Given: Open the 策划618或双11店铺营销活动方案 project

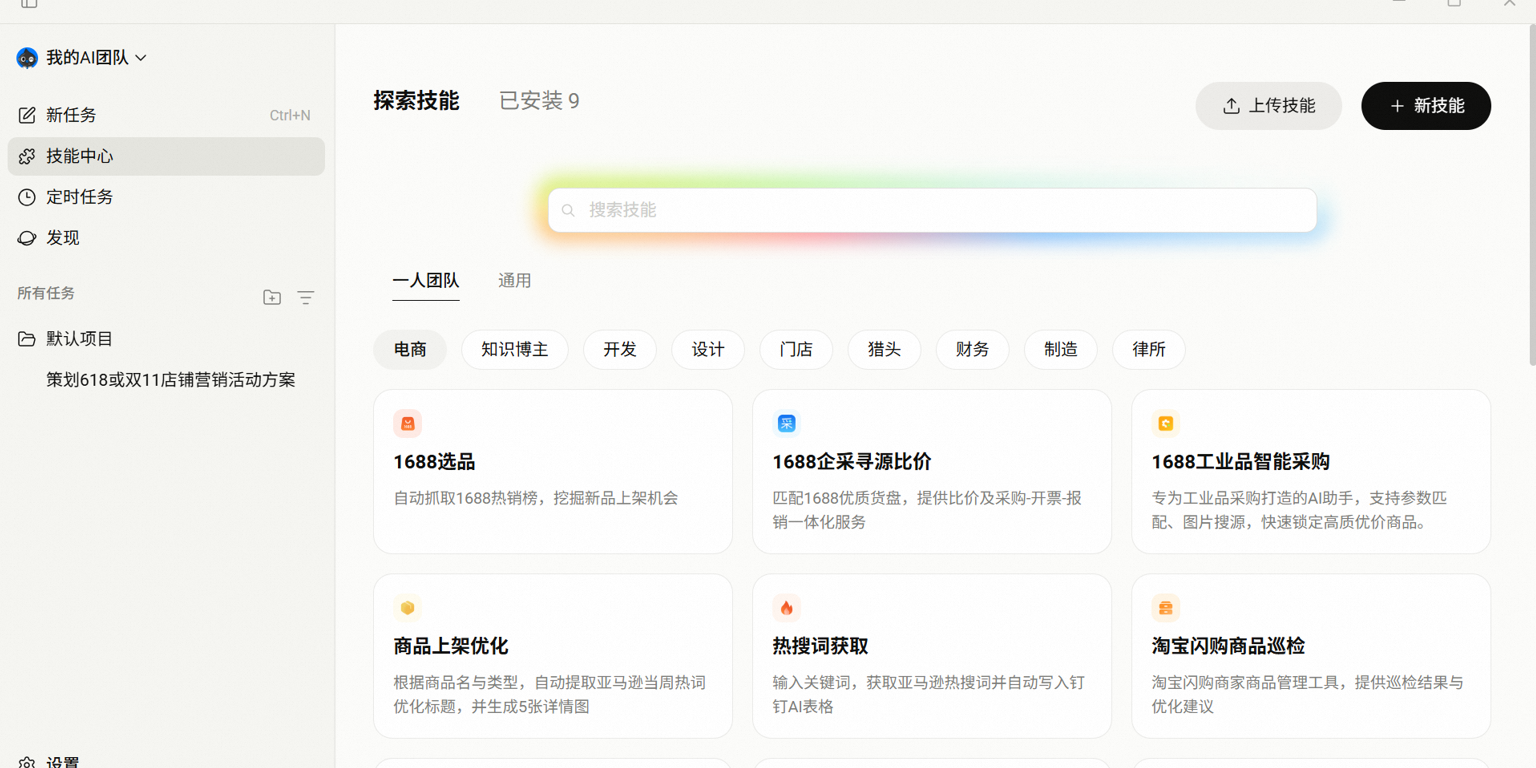Looking at the screenshot, I should pos(170,379).
